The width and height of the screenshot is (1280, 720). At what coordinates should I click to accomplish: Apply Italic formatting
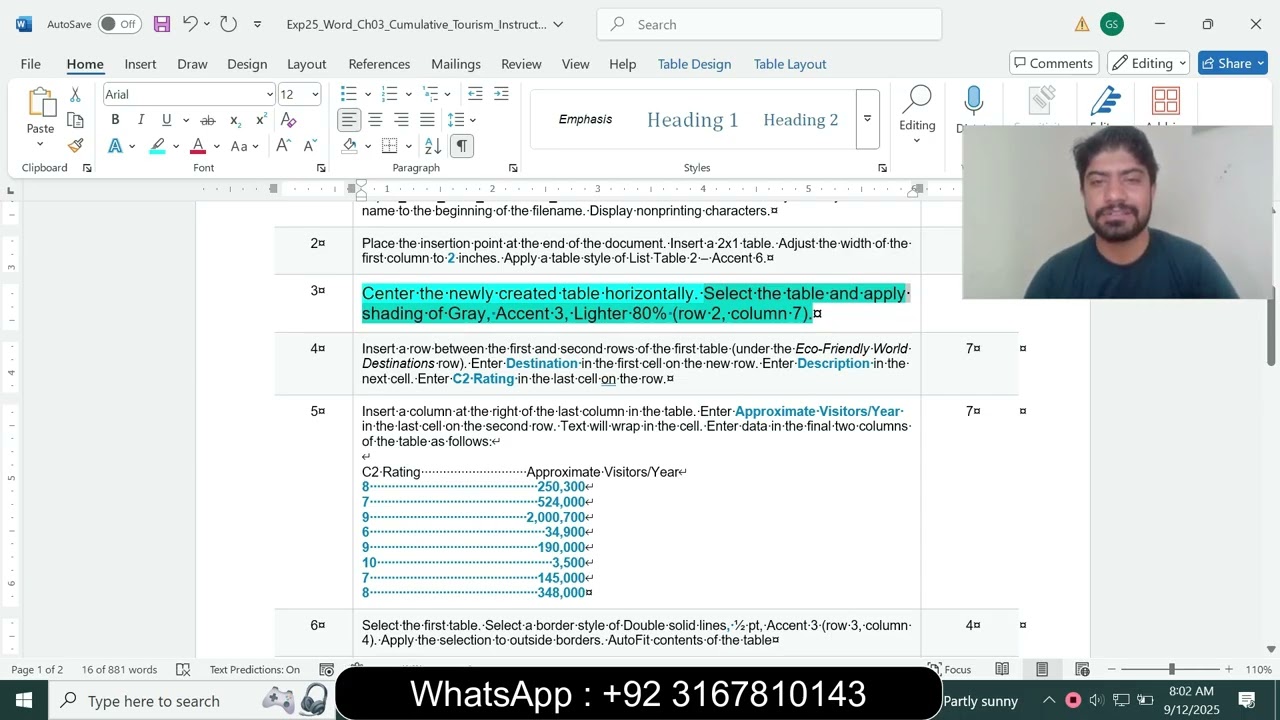point(141,120)
